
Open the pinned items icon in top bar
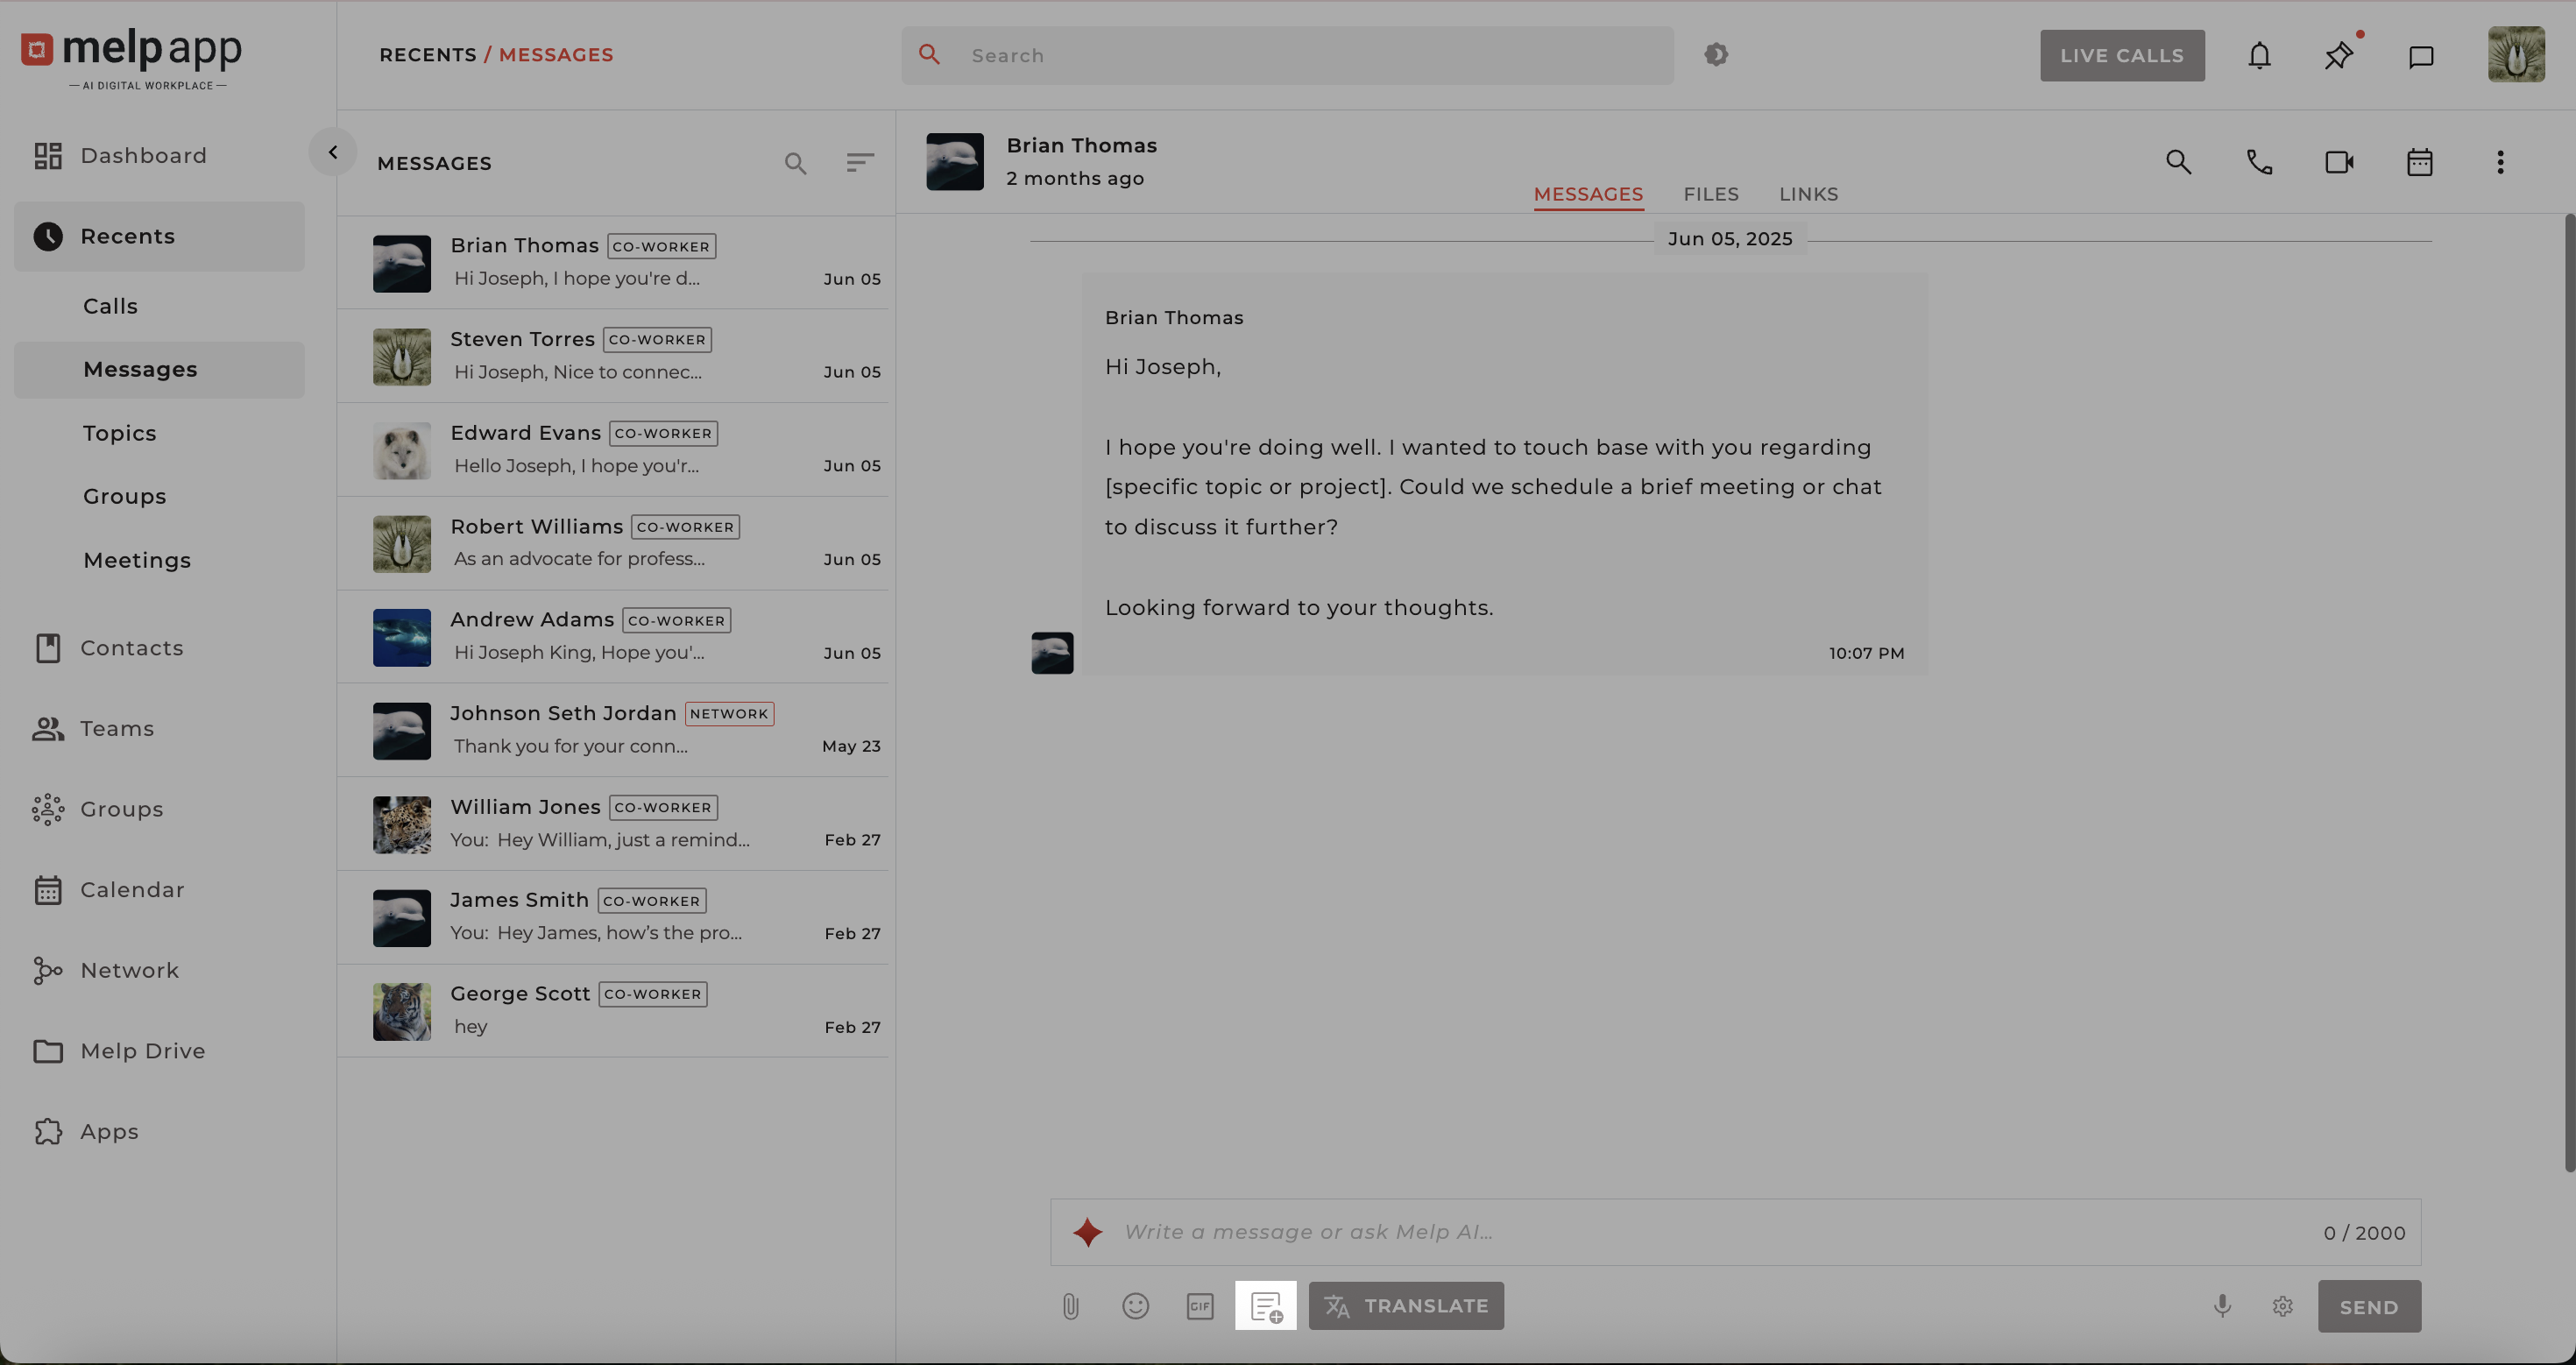[x=2338, y=56]
